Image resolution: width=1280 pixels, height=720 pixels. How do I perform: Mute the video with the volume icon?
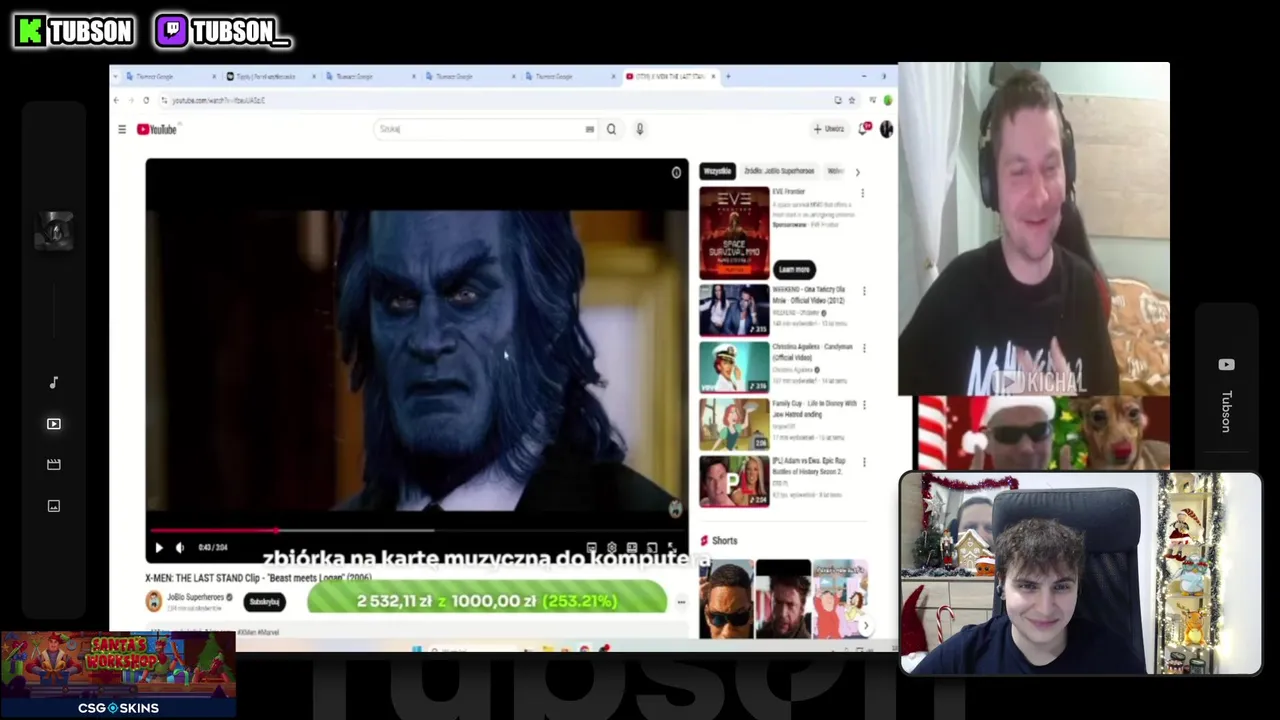(180, 547)
